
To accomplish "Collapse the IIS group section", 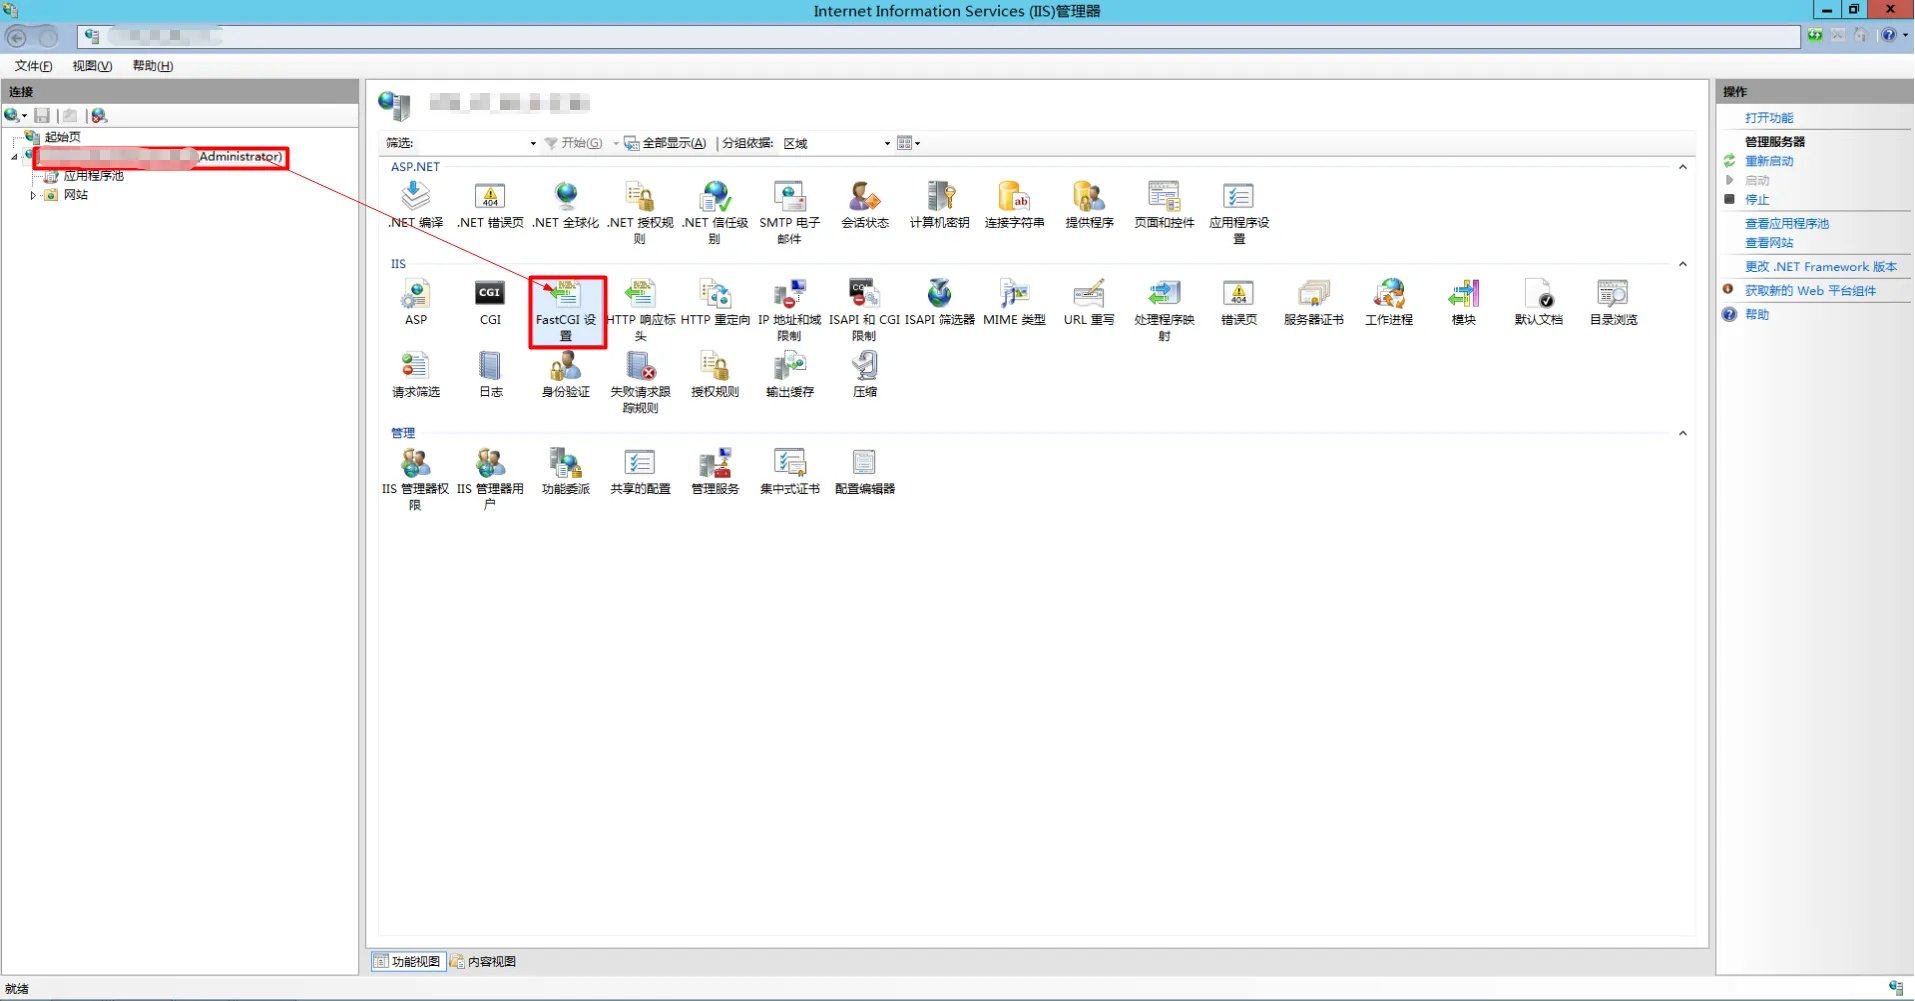I will (x=1683, y=264).
